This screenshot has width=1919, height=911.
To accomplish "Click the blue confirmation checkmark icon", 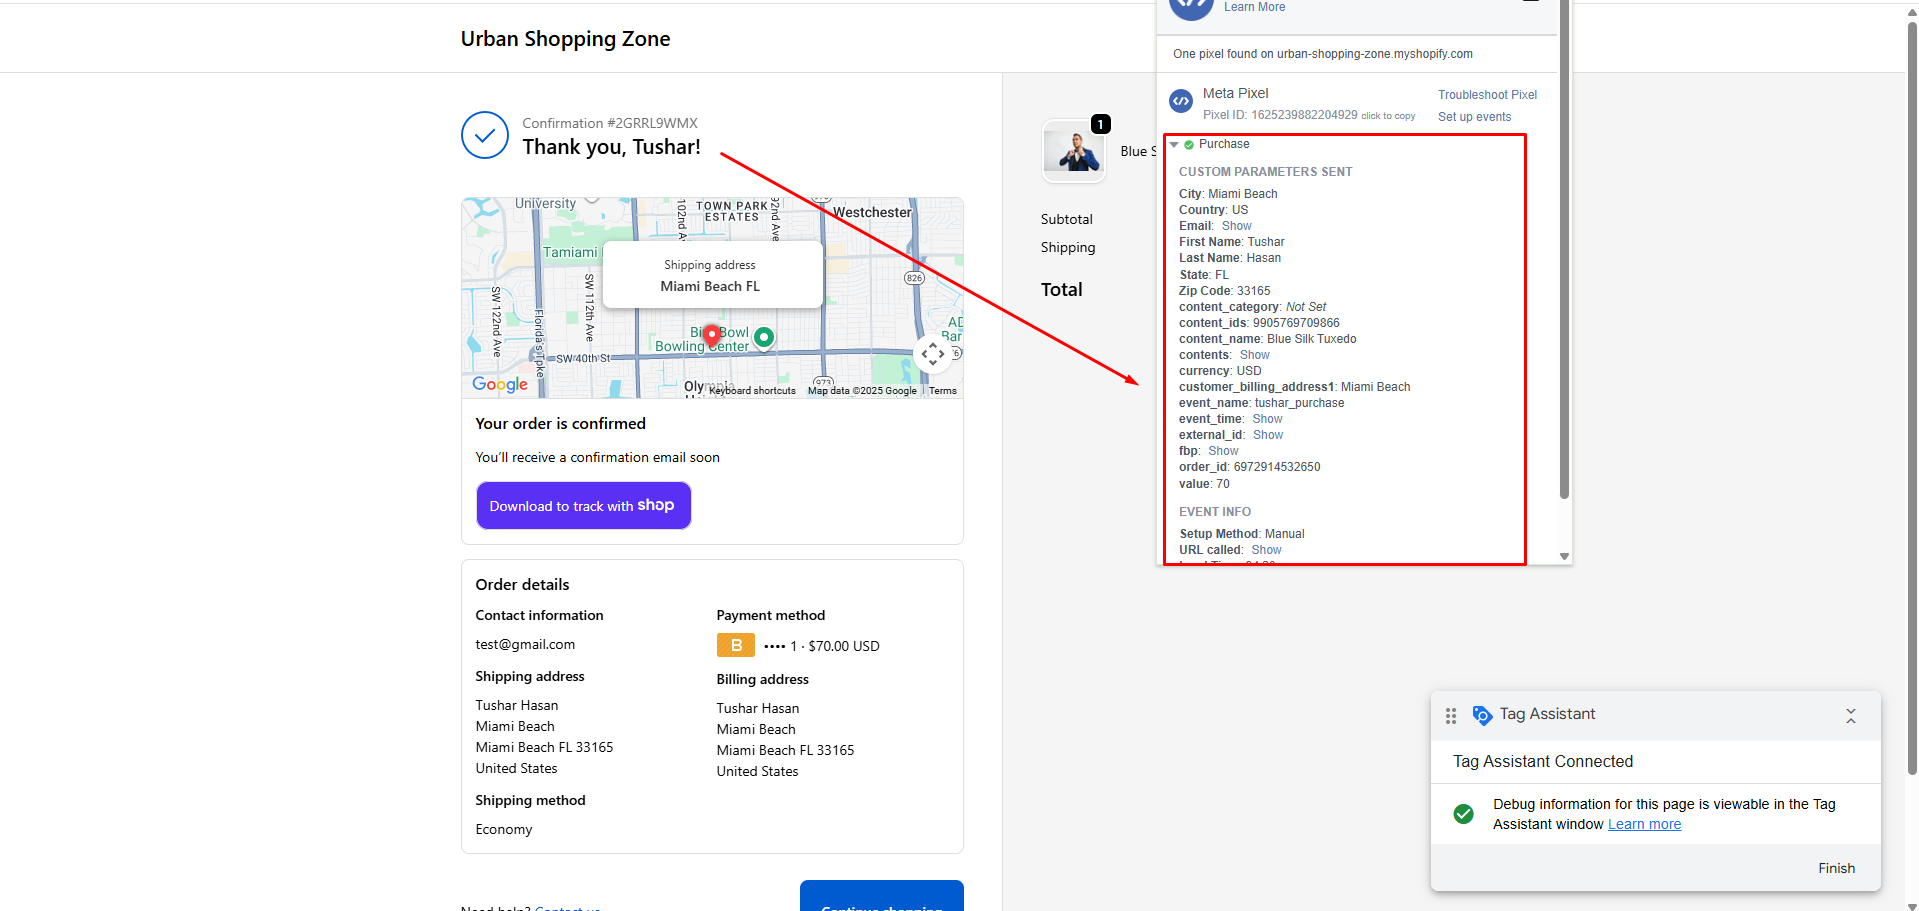I will [484, 134].
